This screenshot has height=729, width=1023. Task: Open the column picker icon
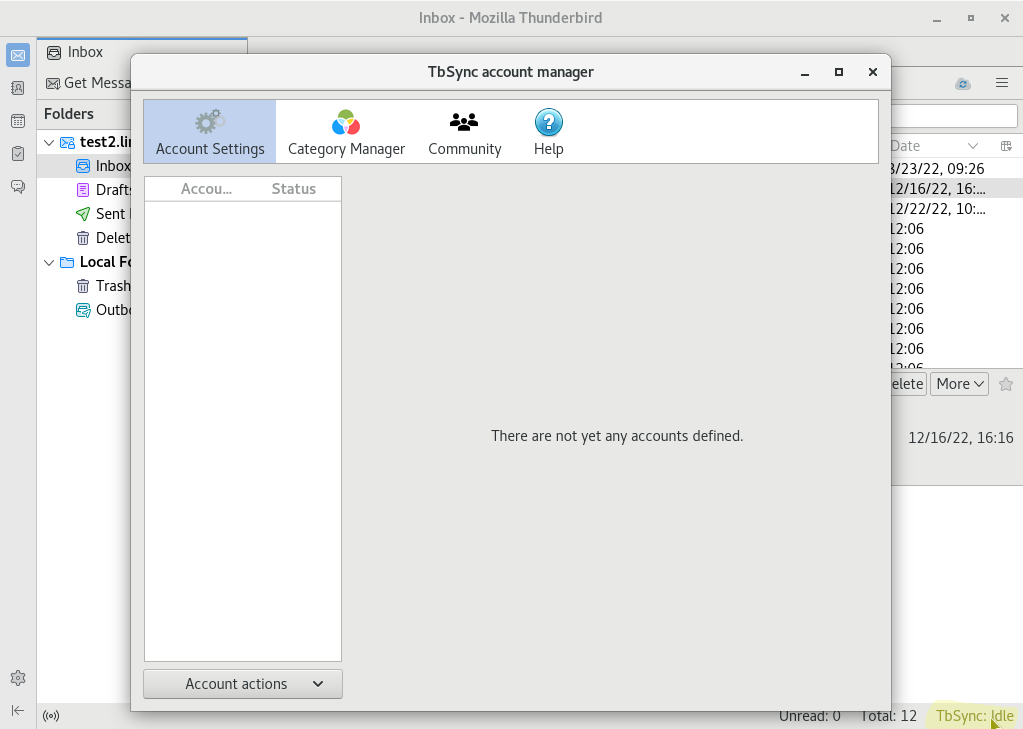coord(1006,146)
